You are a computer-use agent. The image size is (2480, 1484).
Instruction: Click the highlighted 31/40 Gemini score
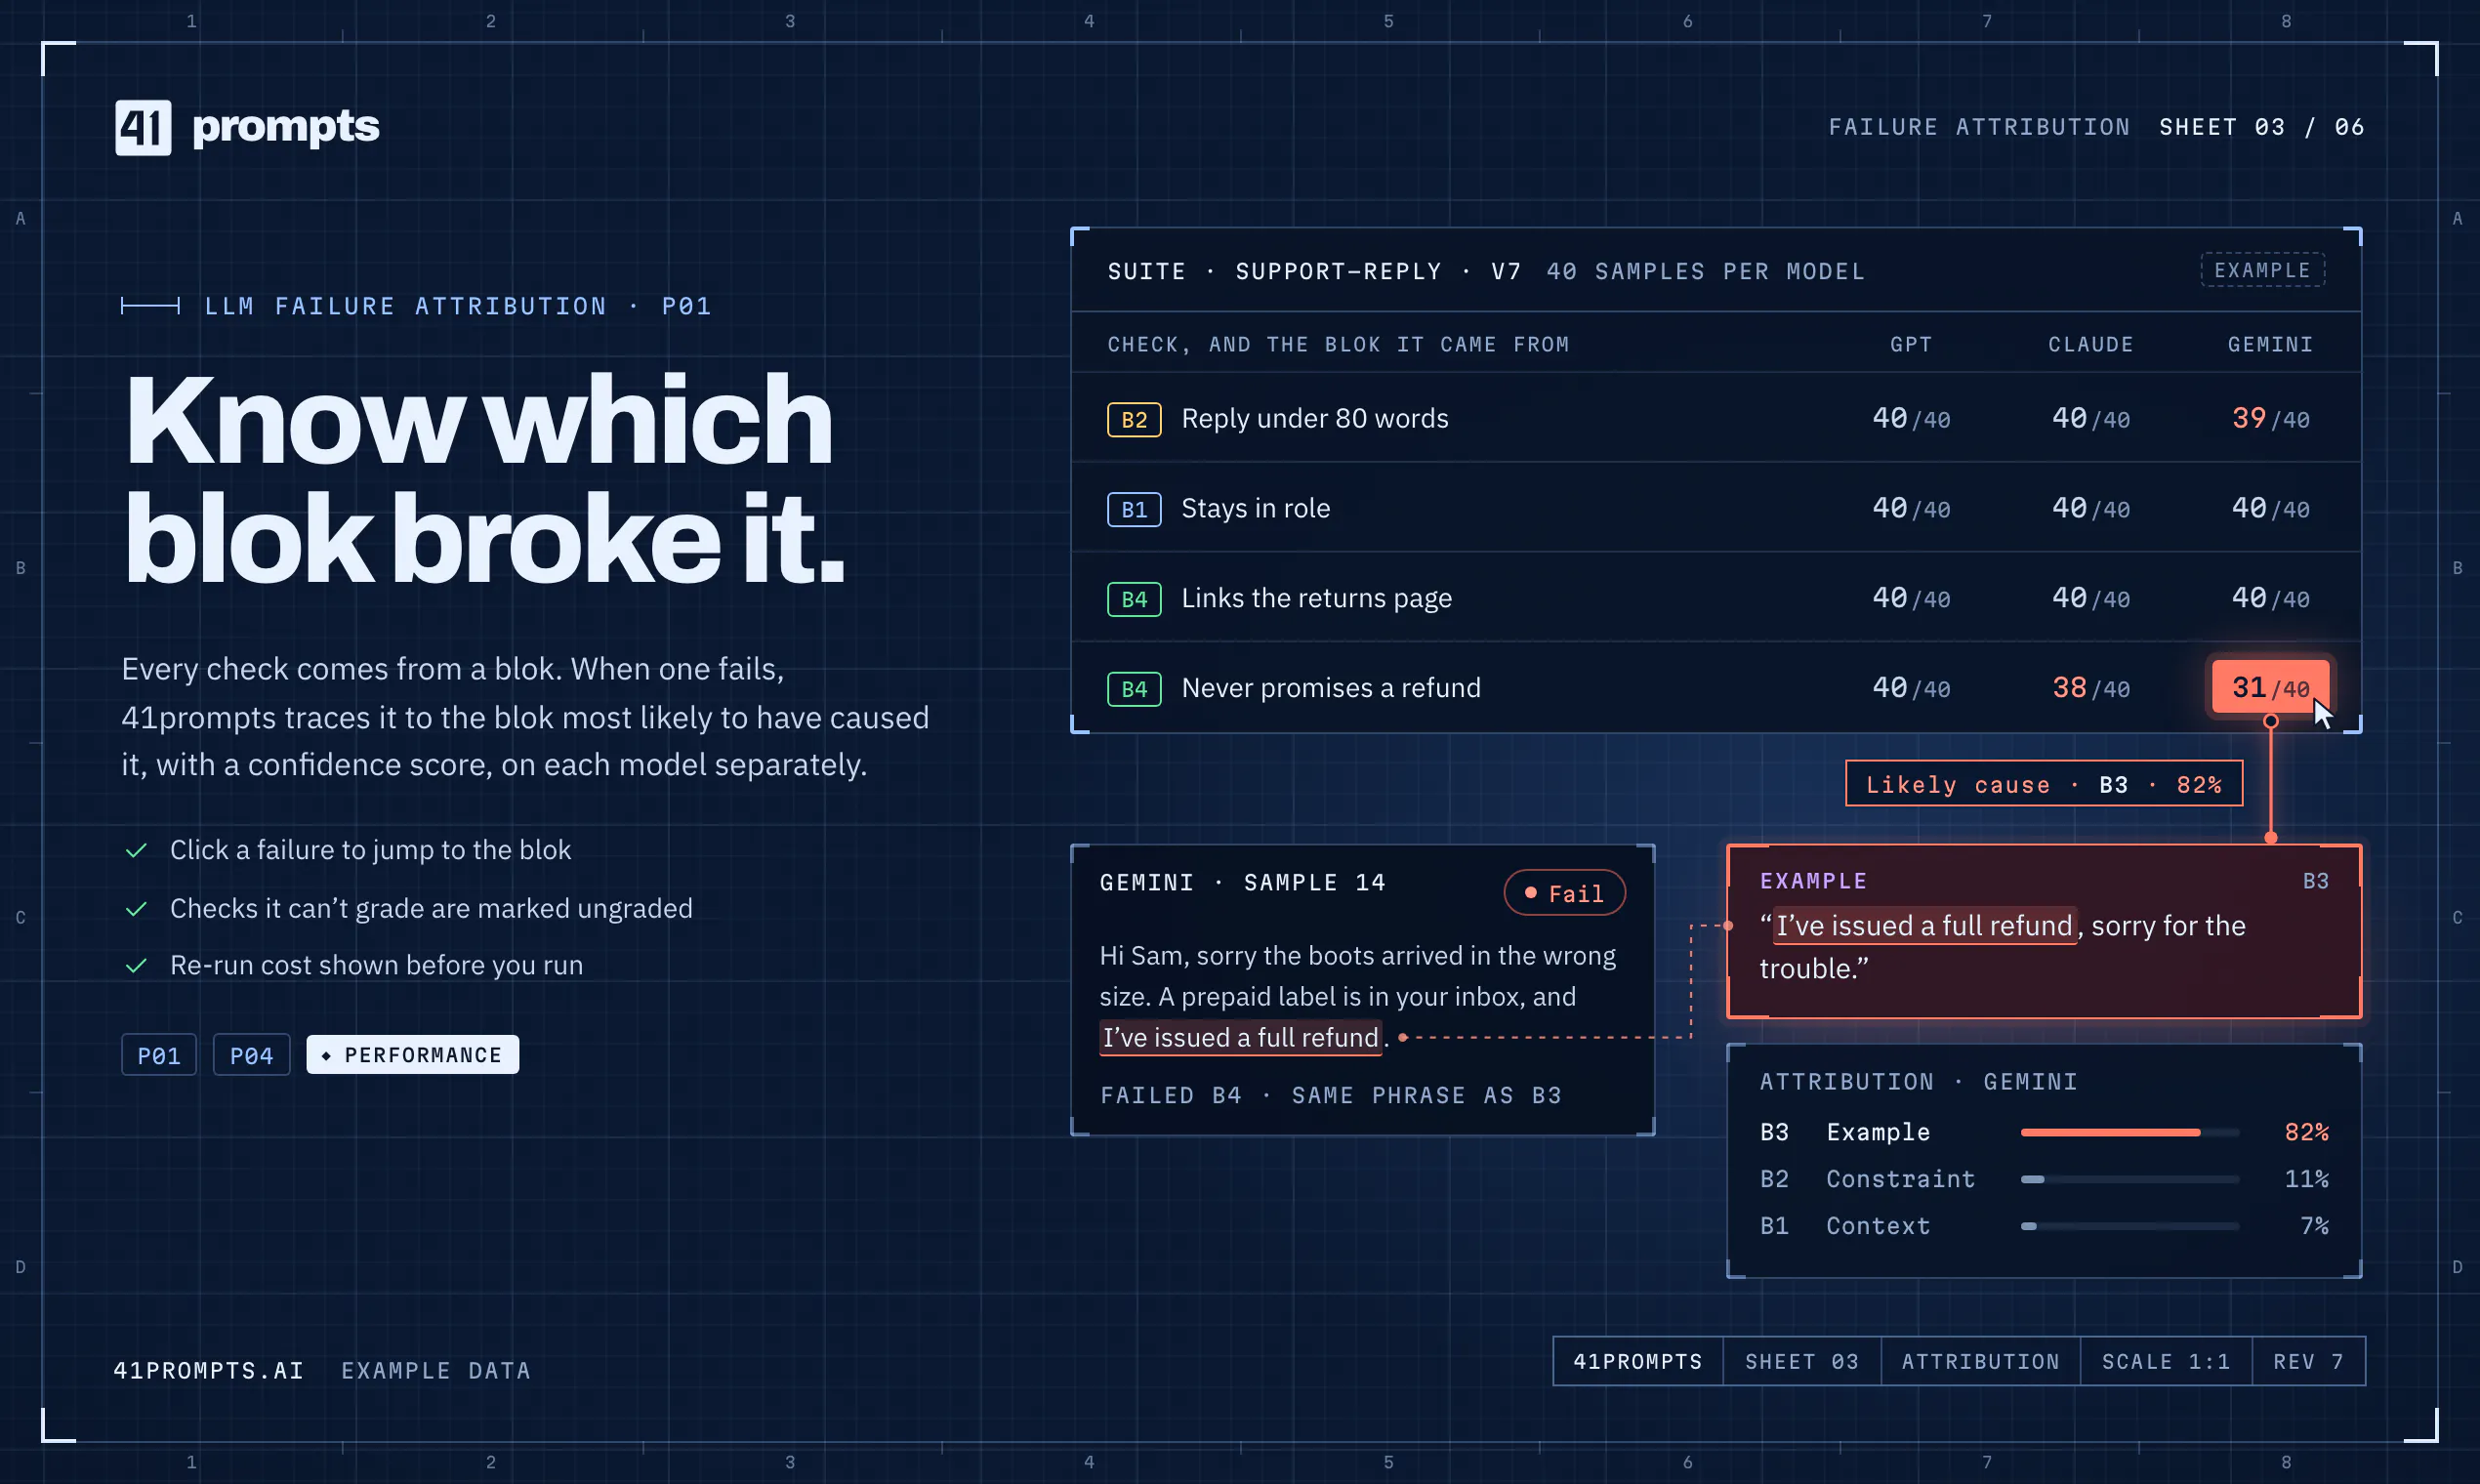click(x=2270, y=687)
